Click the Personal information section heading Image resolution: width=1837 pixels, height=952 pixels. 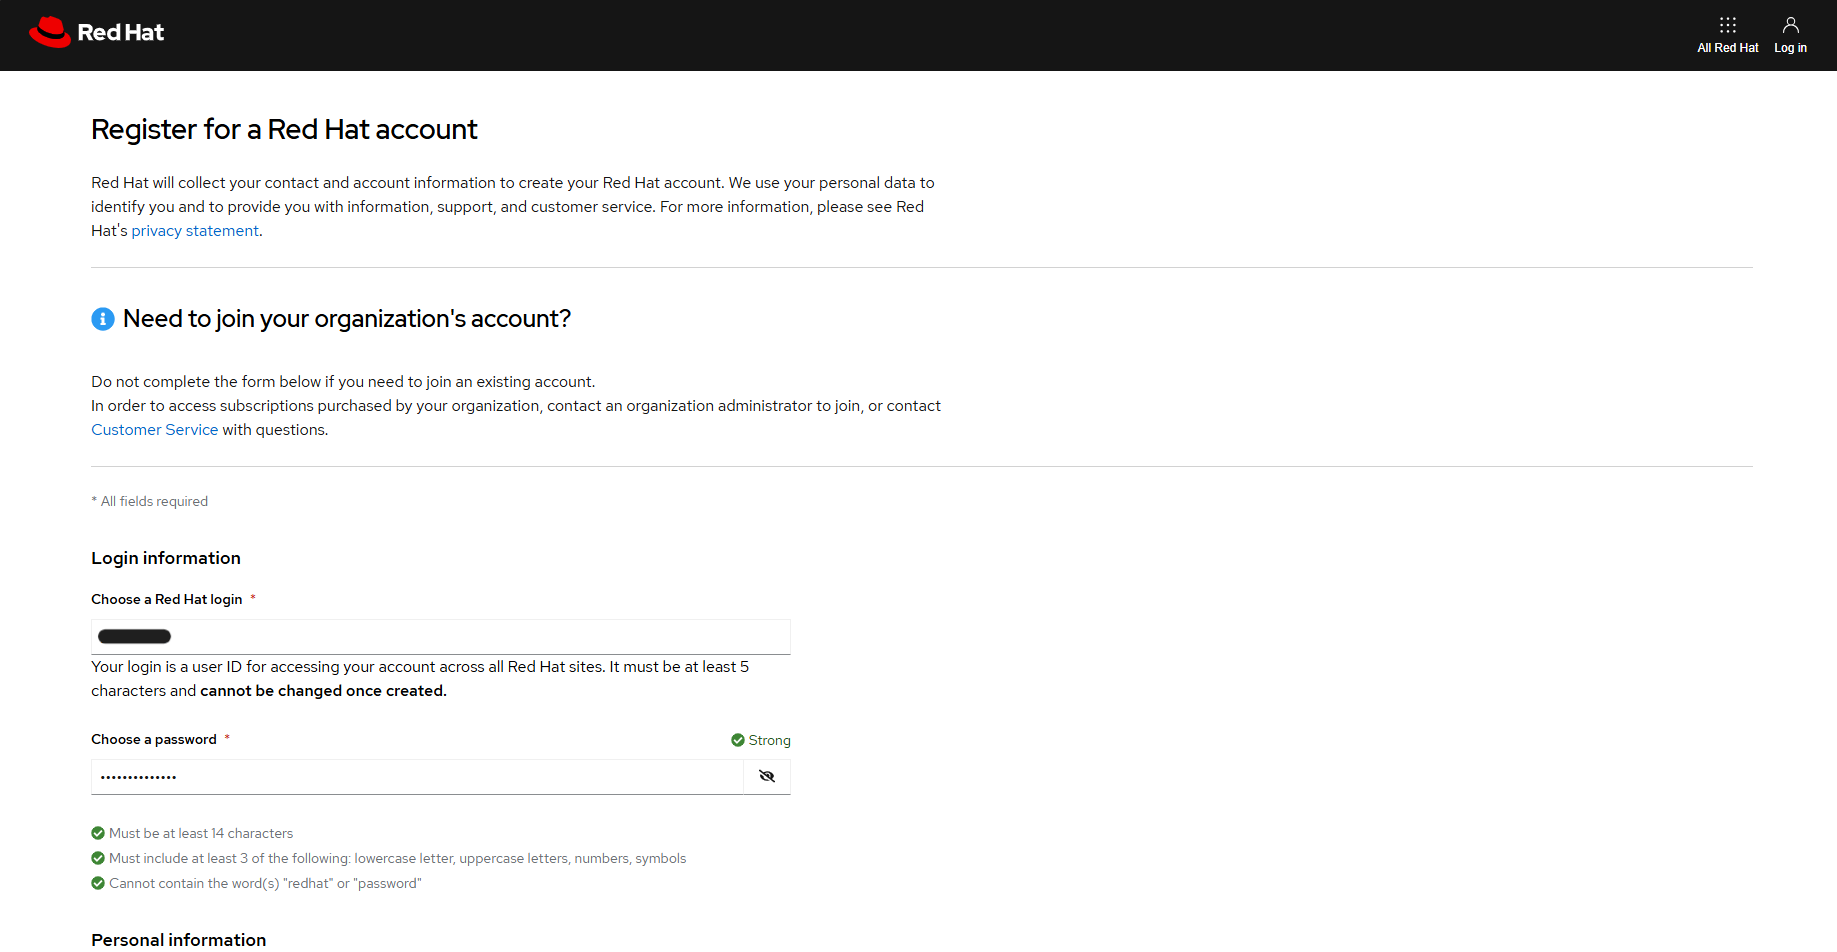pos(179,940)
